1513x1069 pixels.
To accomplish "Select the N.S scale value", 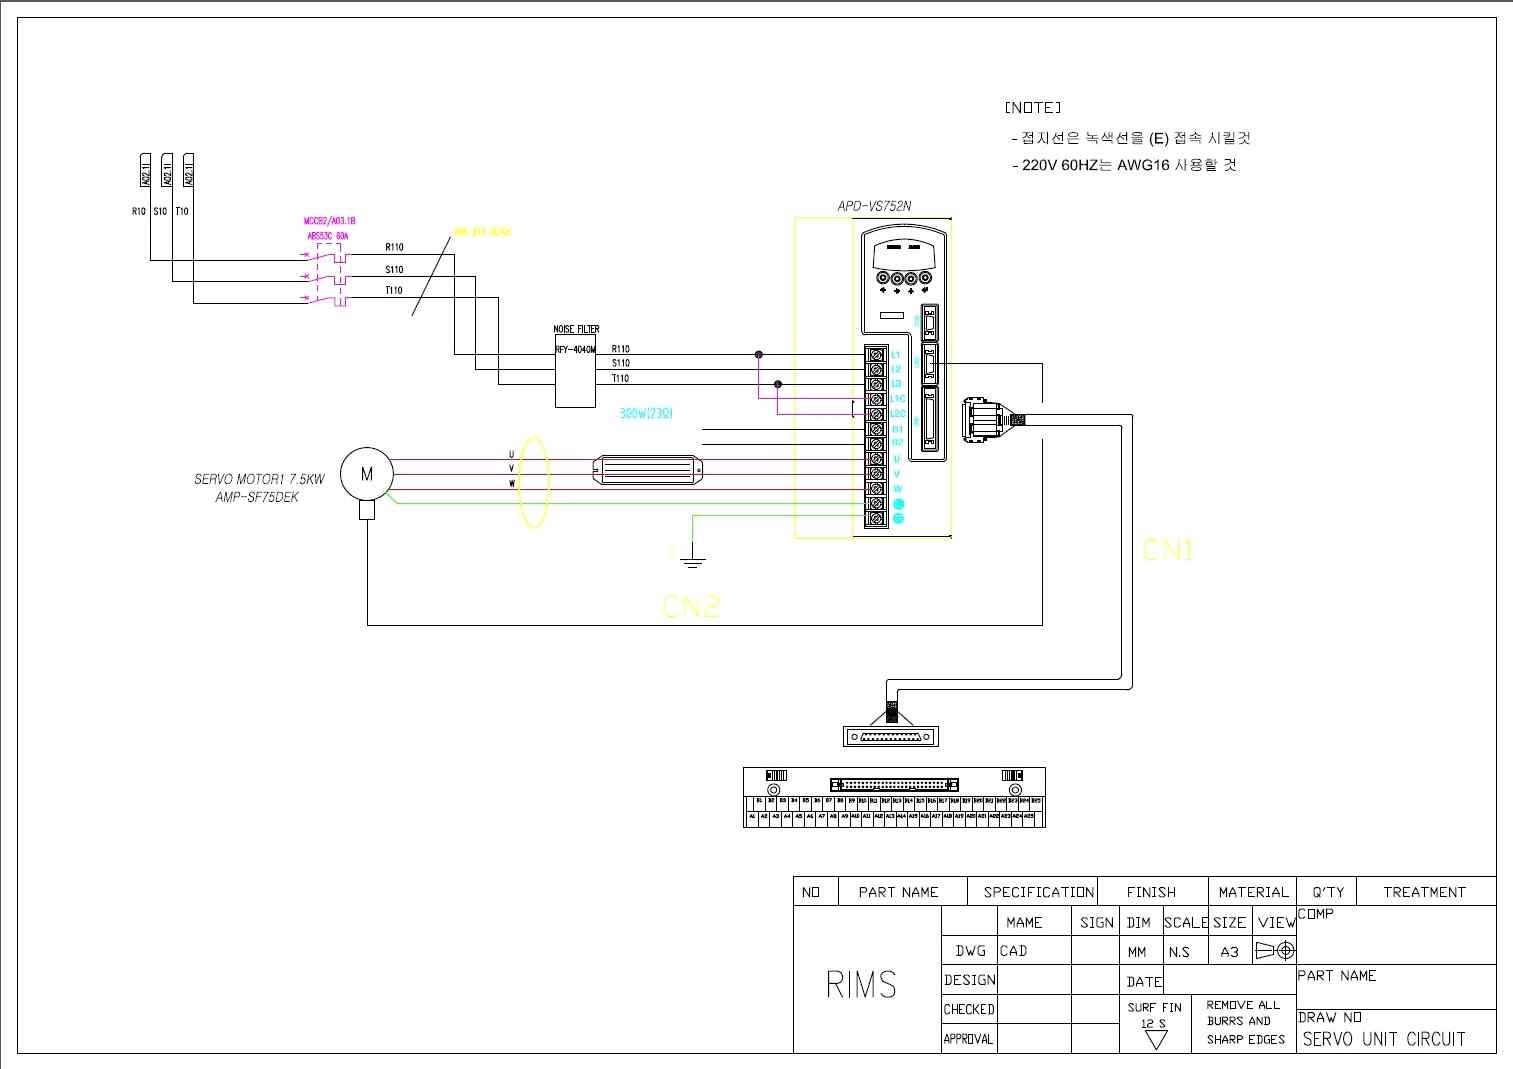I will click(1179, 952).
